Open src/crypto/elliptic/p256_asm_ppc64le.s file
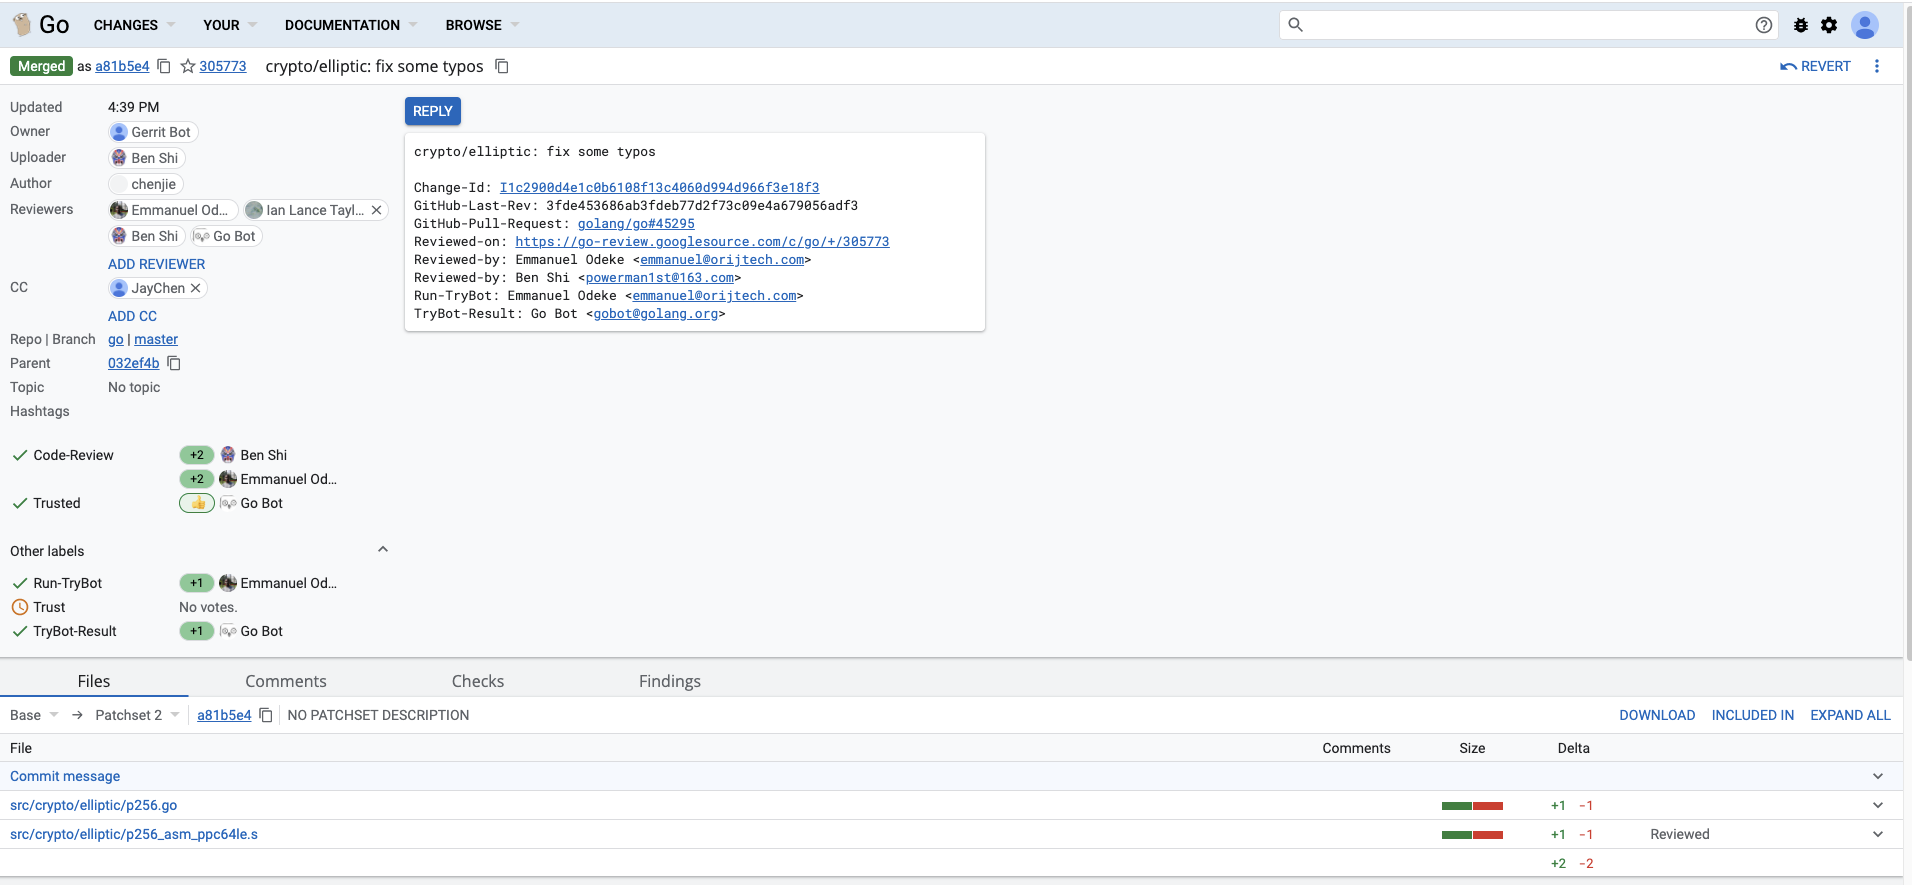1912x885 pixels. click(x=134, y=834)
